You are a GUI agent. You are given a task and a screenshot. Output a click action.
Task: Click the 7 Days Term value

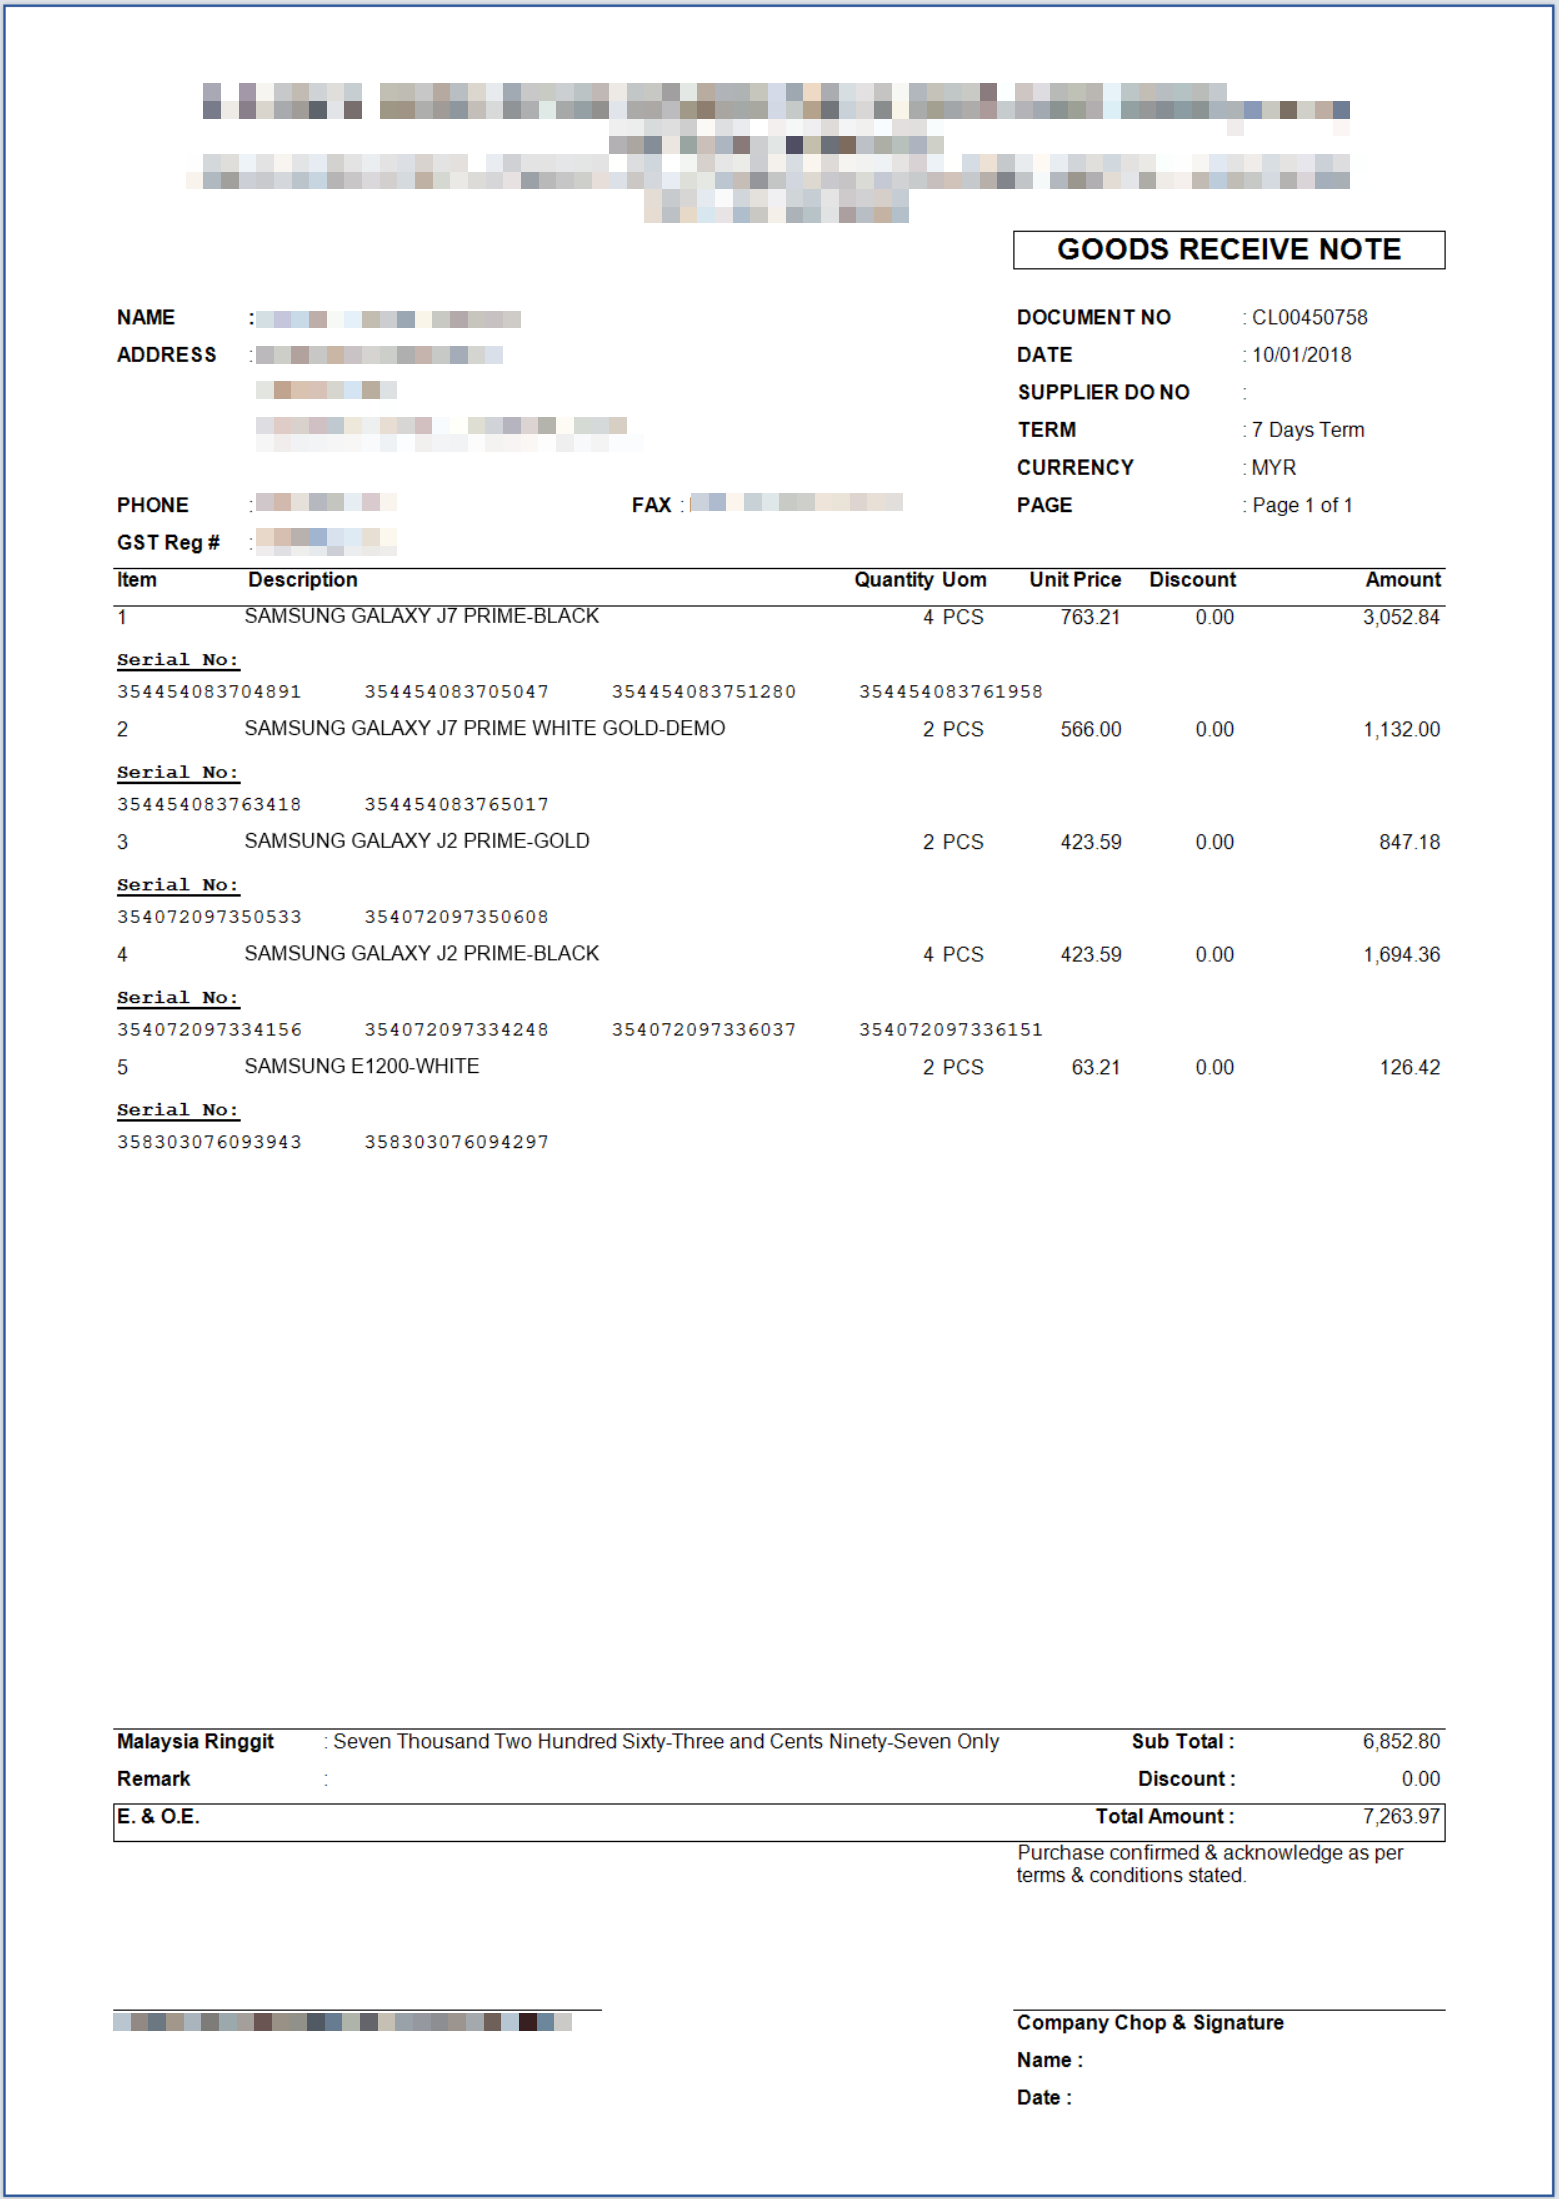1308,430
